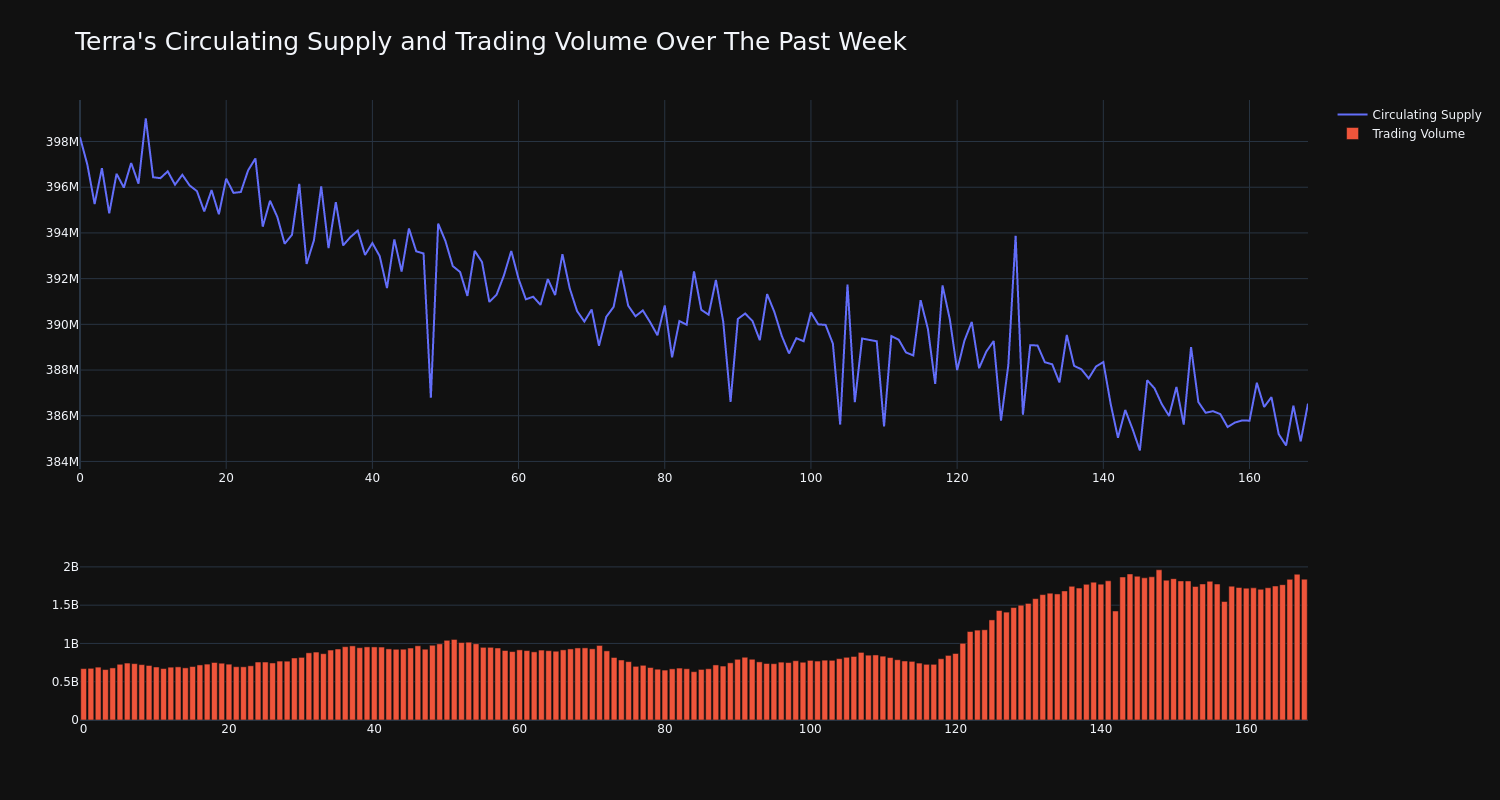Click x-axis tick 20 under supply chart
The image size is (1500, 800).
(226, 478)
